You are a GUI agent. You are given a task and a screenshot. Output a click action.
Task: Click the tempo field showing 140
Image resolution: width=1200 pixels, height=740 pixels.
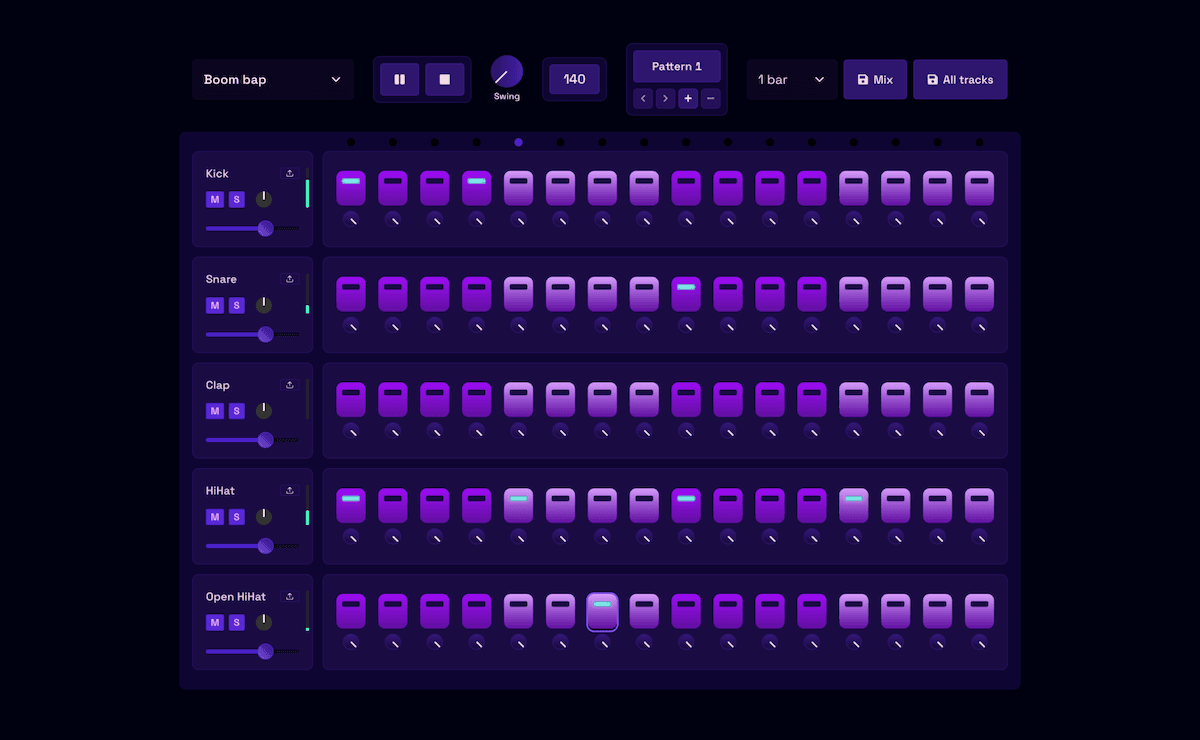(x=574, y=79)
